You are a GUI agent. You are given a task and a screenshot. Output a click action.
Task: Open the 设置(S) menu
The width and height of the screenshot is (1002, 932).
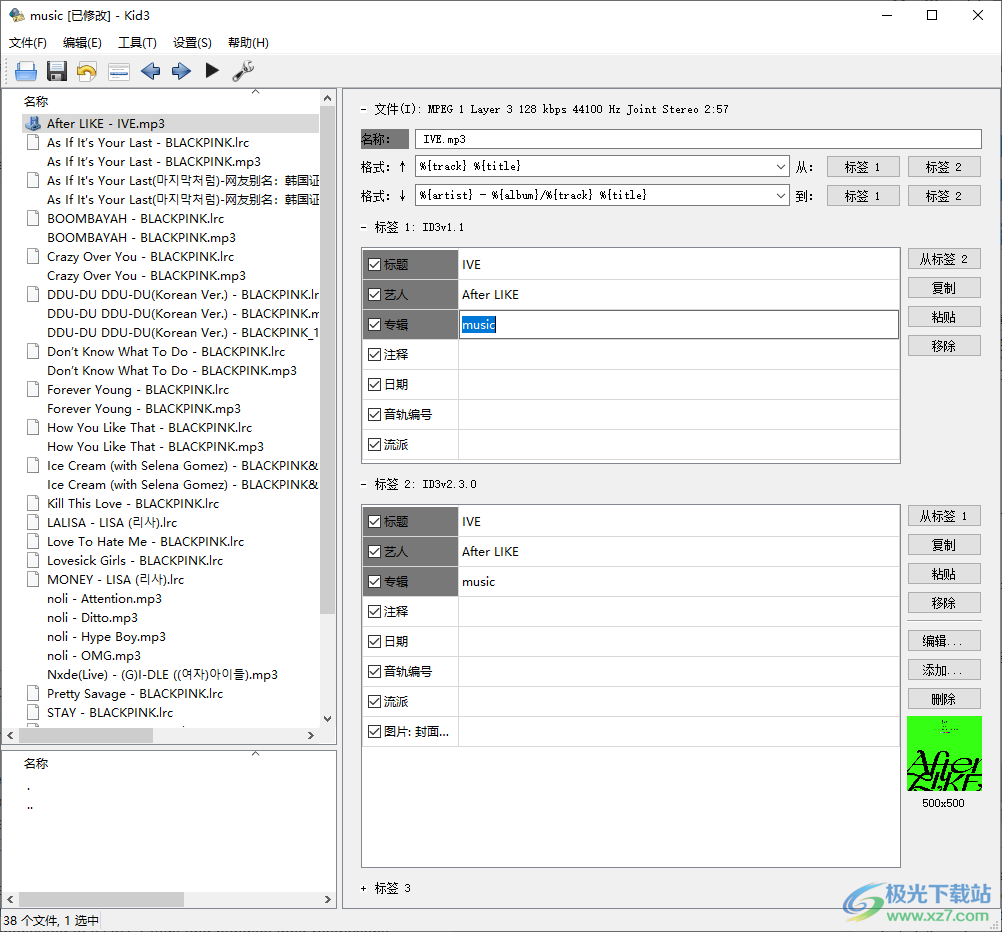[192, 43]
